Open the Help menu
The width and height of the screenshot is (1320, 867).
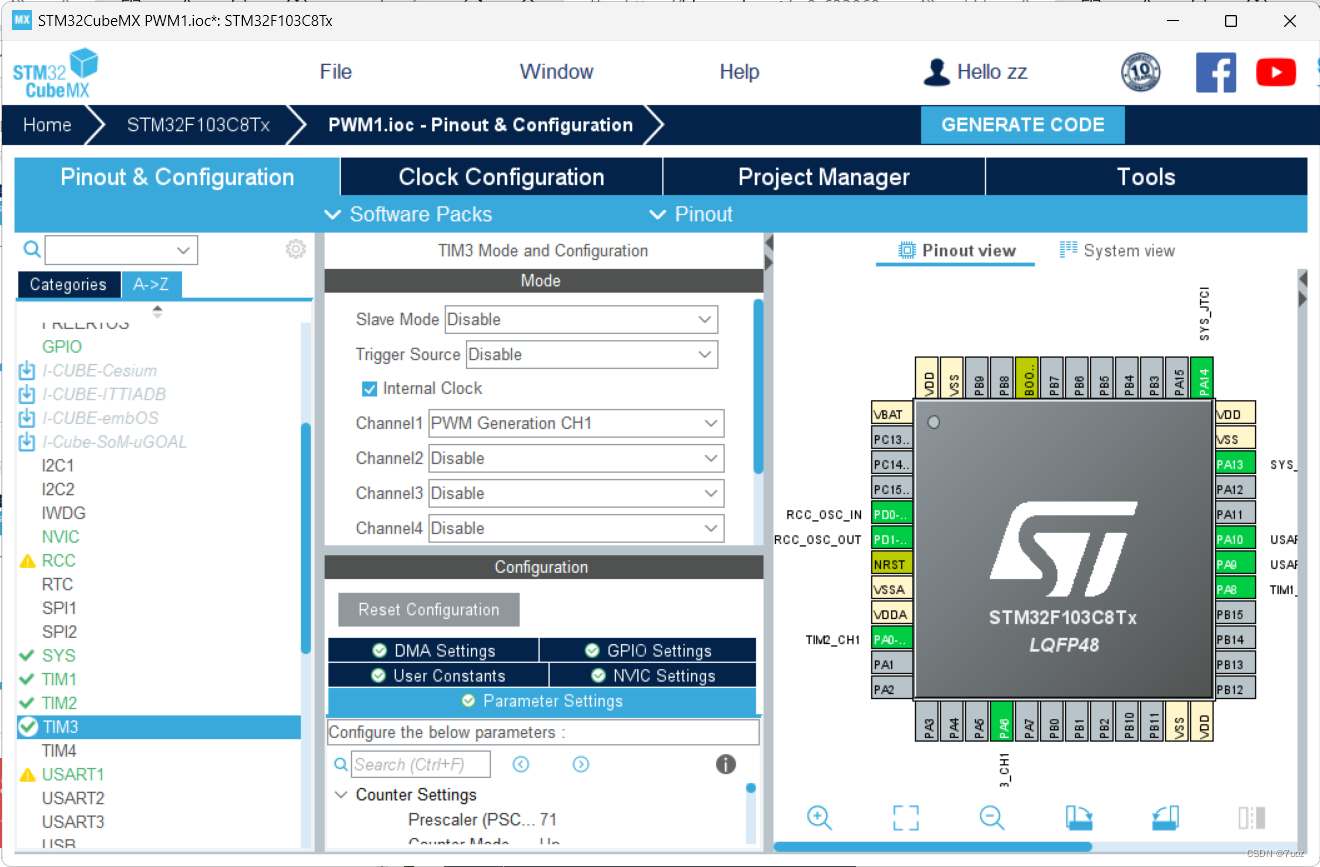click(740, 72)
